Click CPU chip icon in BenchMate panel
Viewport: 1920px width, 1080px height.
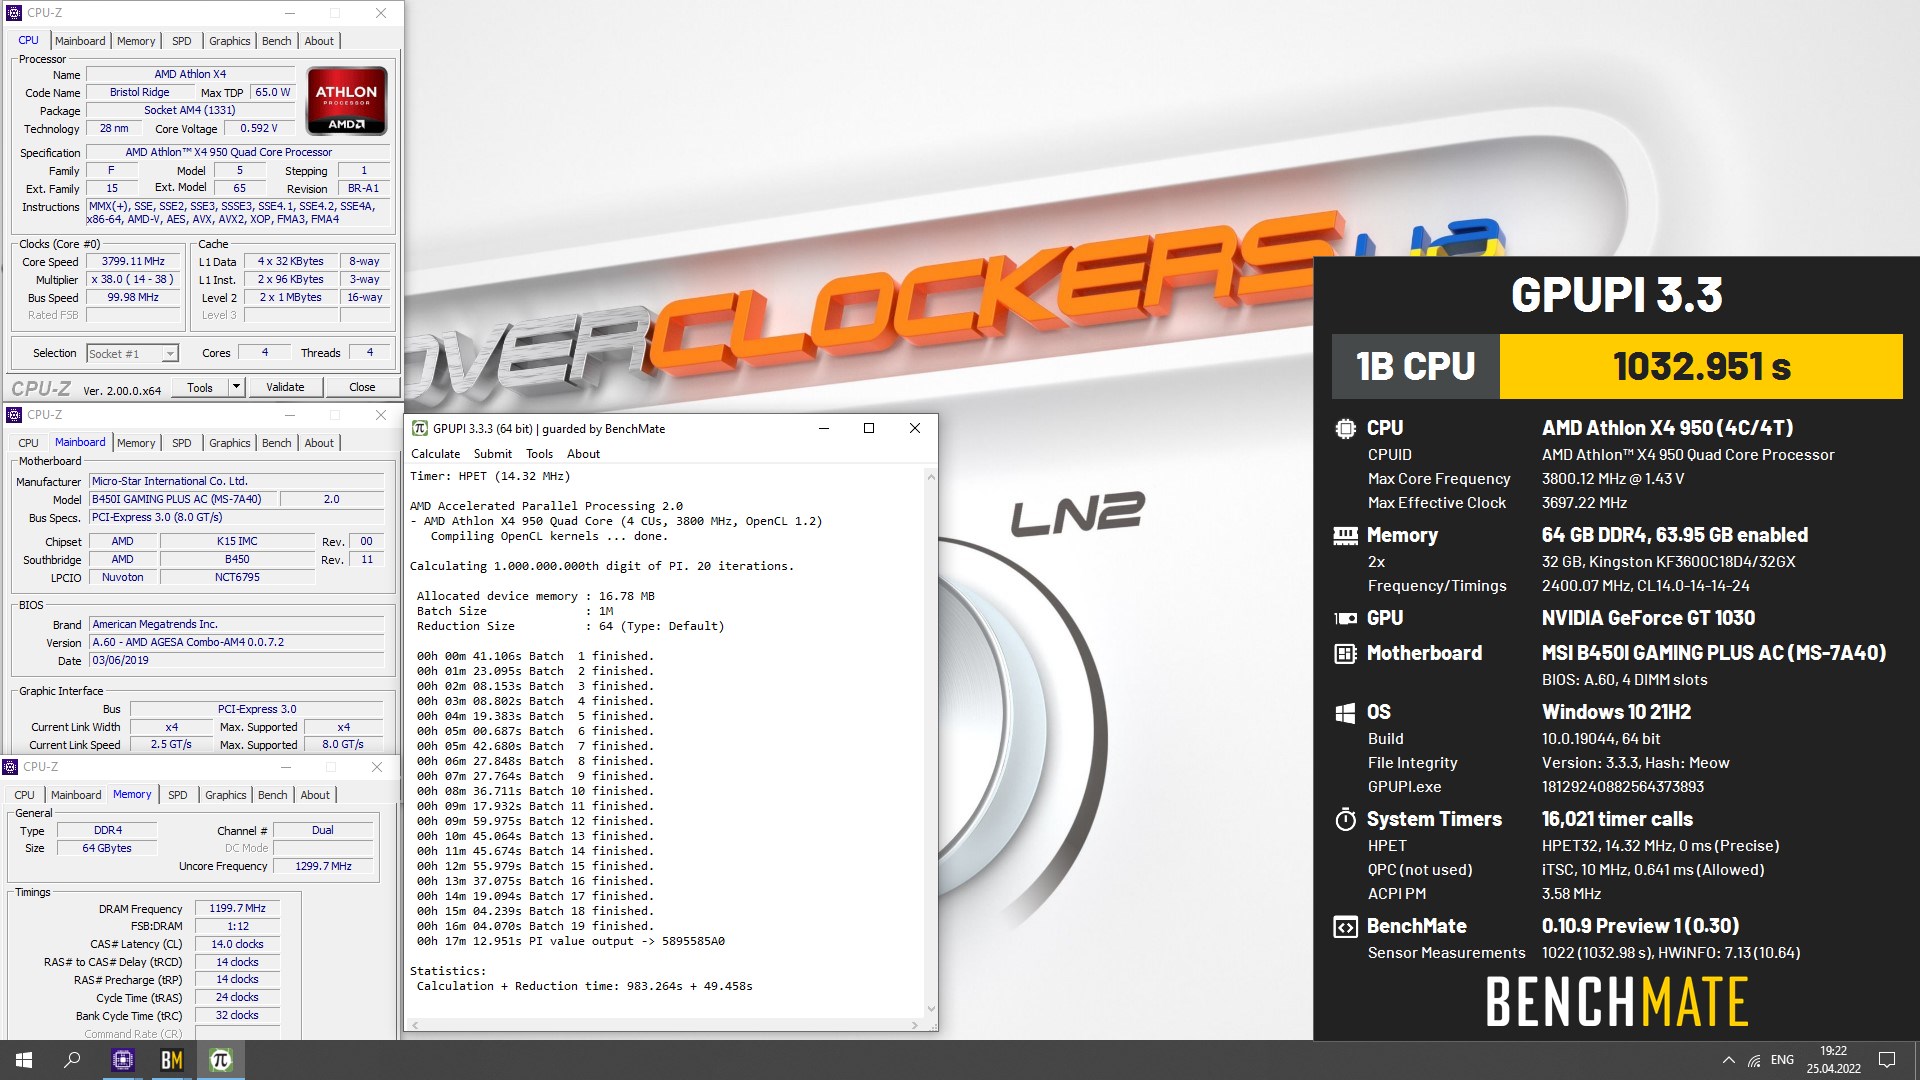coord(1345,428)
